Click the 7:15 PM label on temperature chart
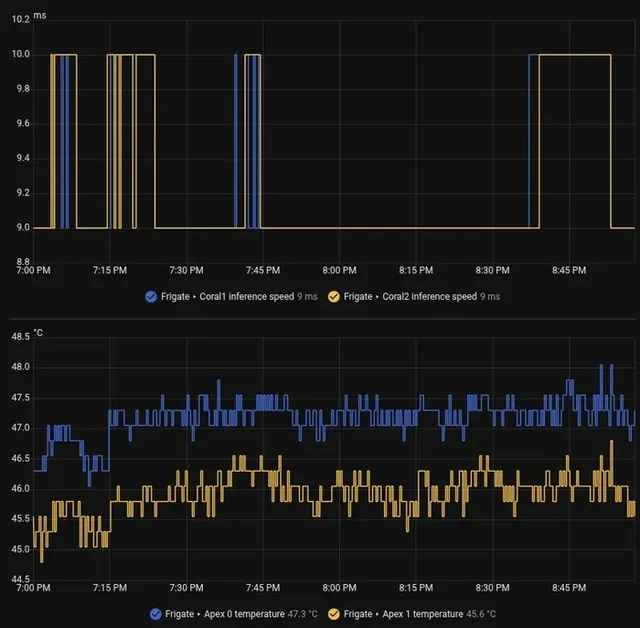This screenshot has height=628, width=640. [x=110, y=588]
